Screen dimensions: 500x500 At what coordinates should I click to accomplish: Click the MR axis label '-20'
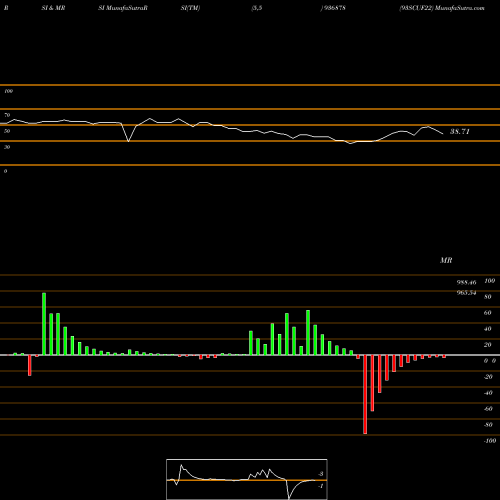488,377
